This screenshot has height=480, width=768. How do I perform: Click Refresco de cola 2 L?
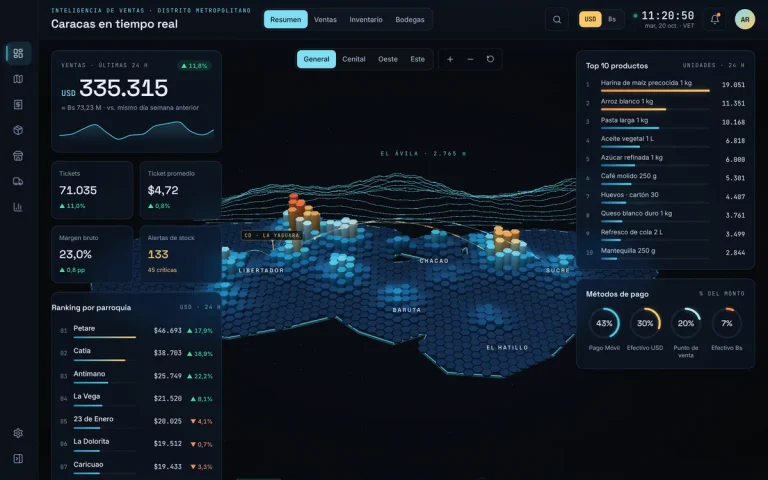665,234
